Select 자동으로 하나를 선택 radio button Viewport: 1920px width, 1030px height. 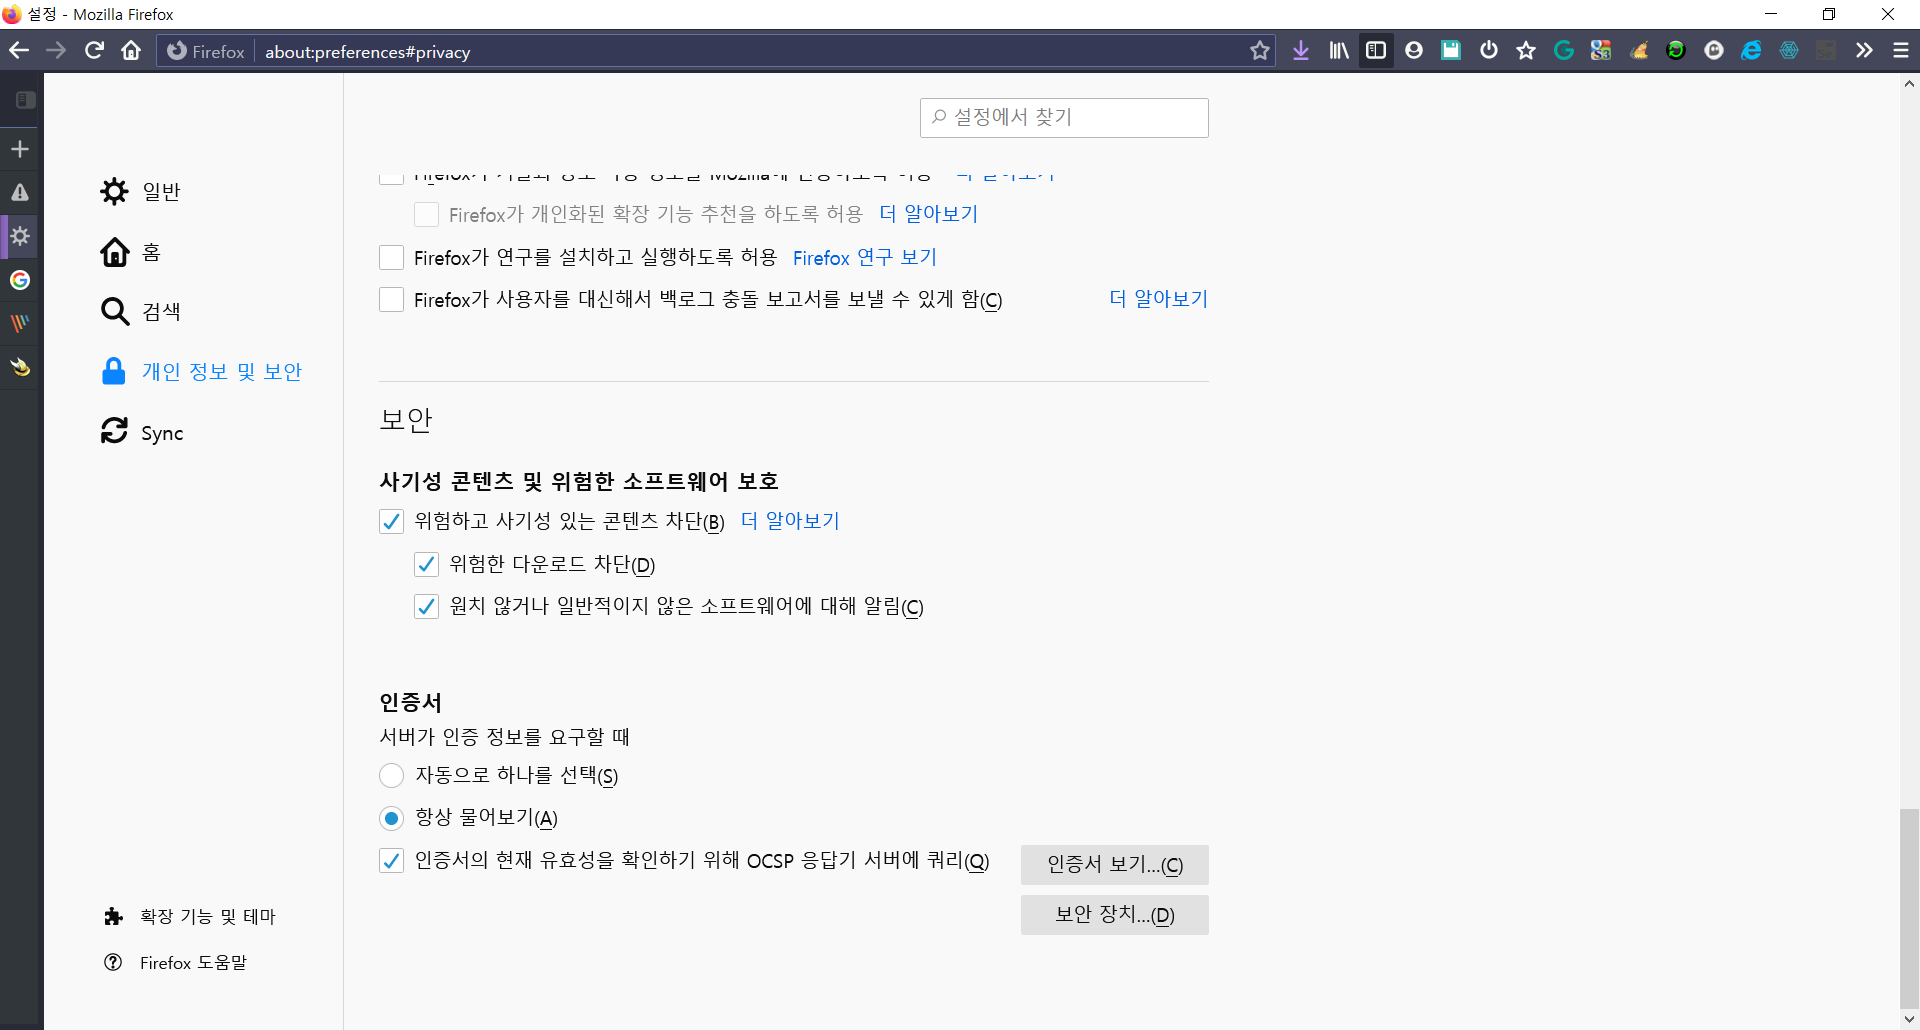point(391,775)
